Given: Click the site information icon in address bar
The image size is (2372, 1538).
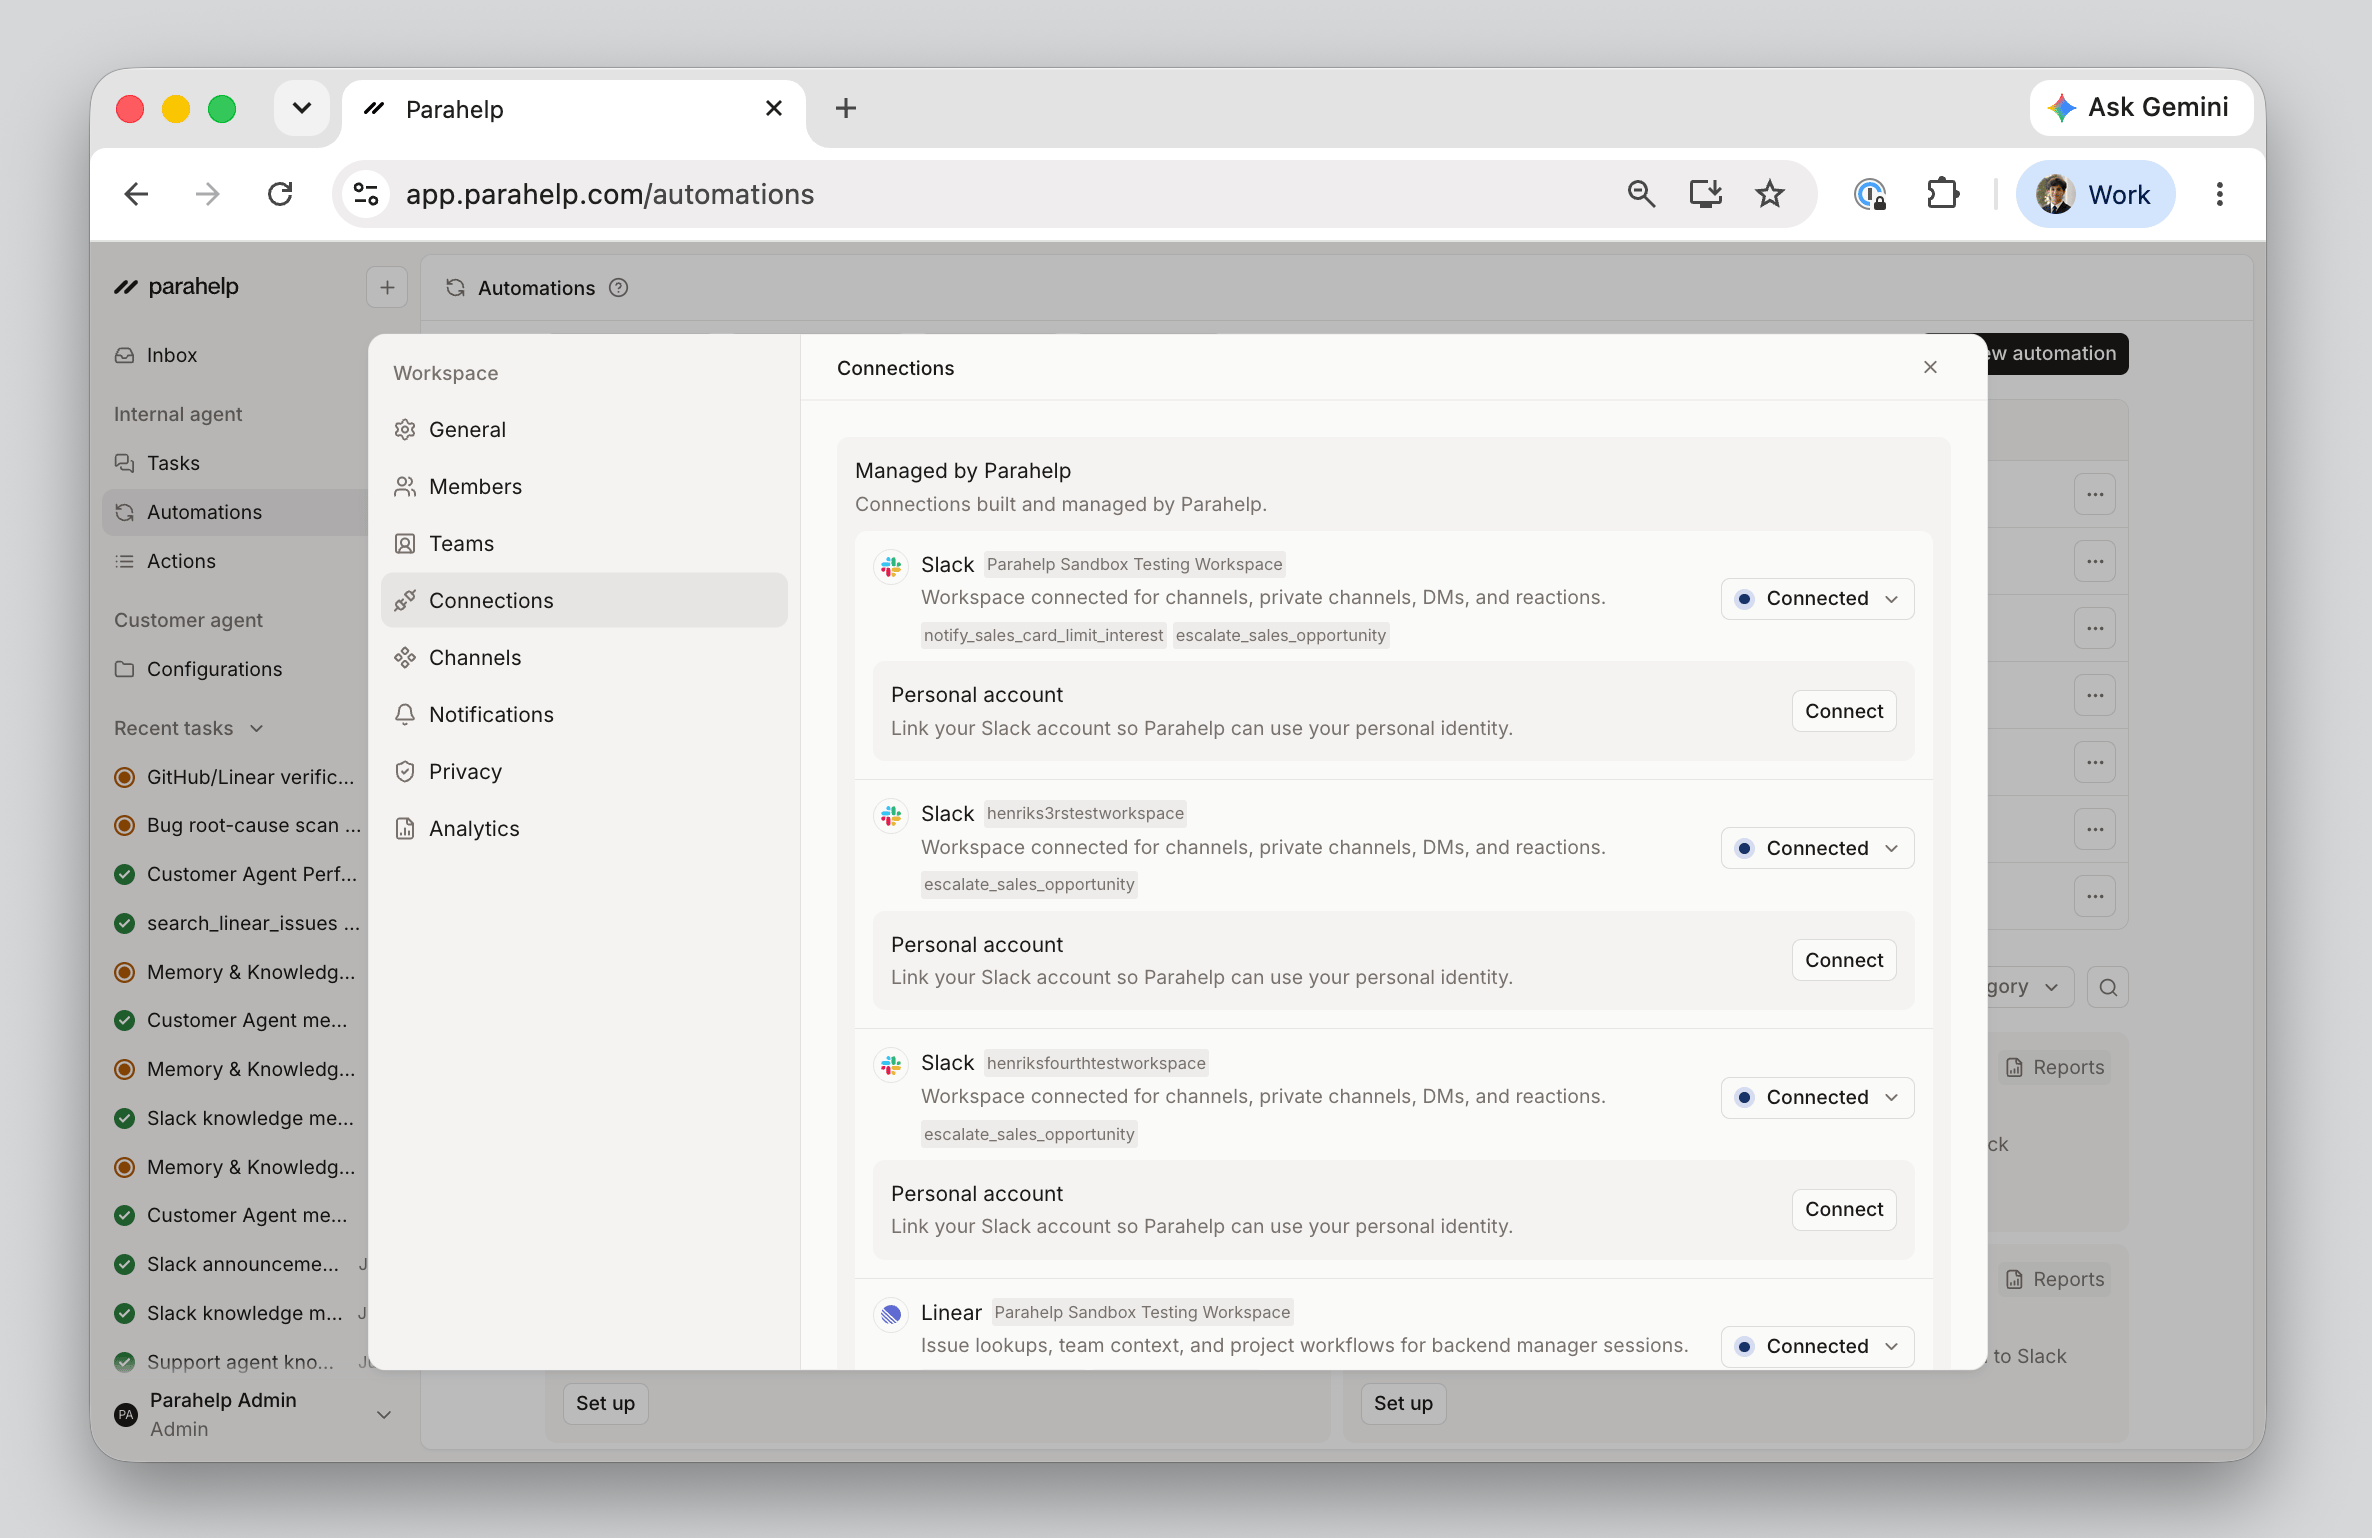Looking at the screenshot, I should click(x=367, y=194).
